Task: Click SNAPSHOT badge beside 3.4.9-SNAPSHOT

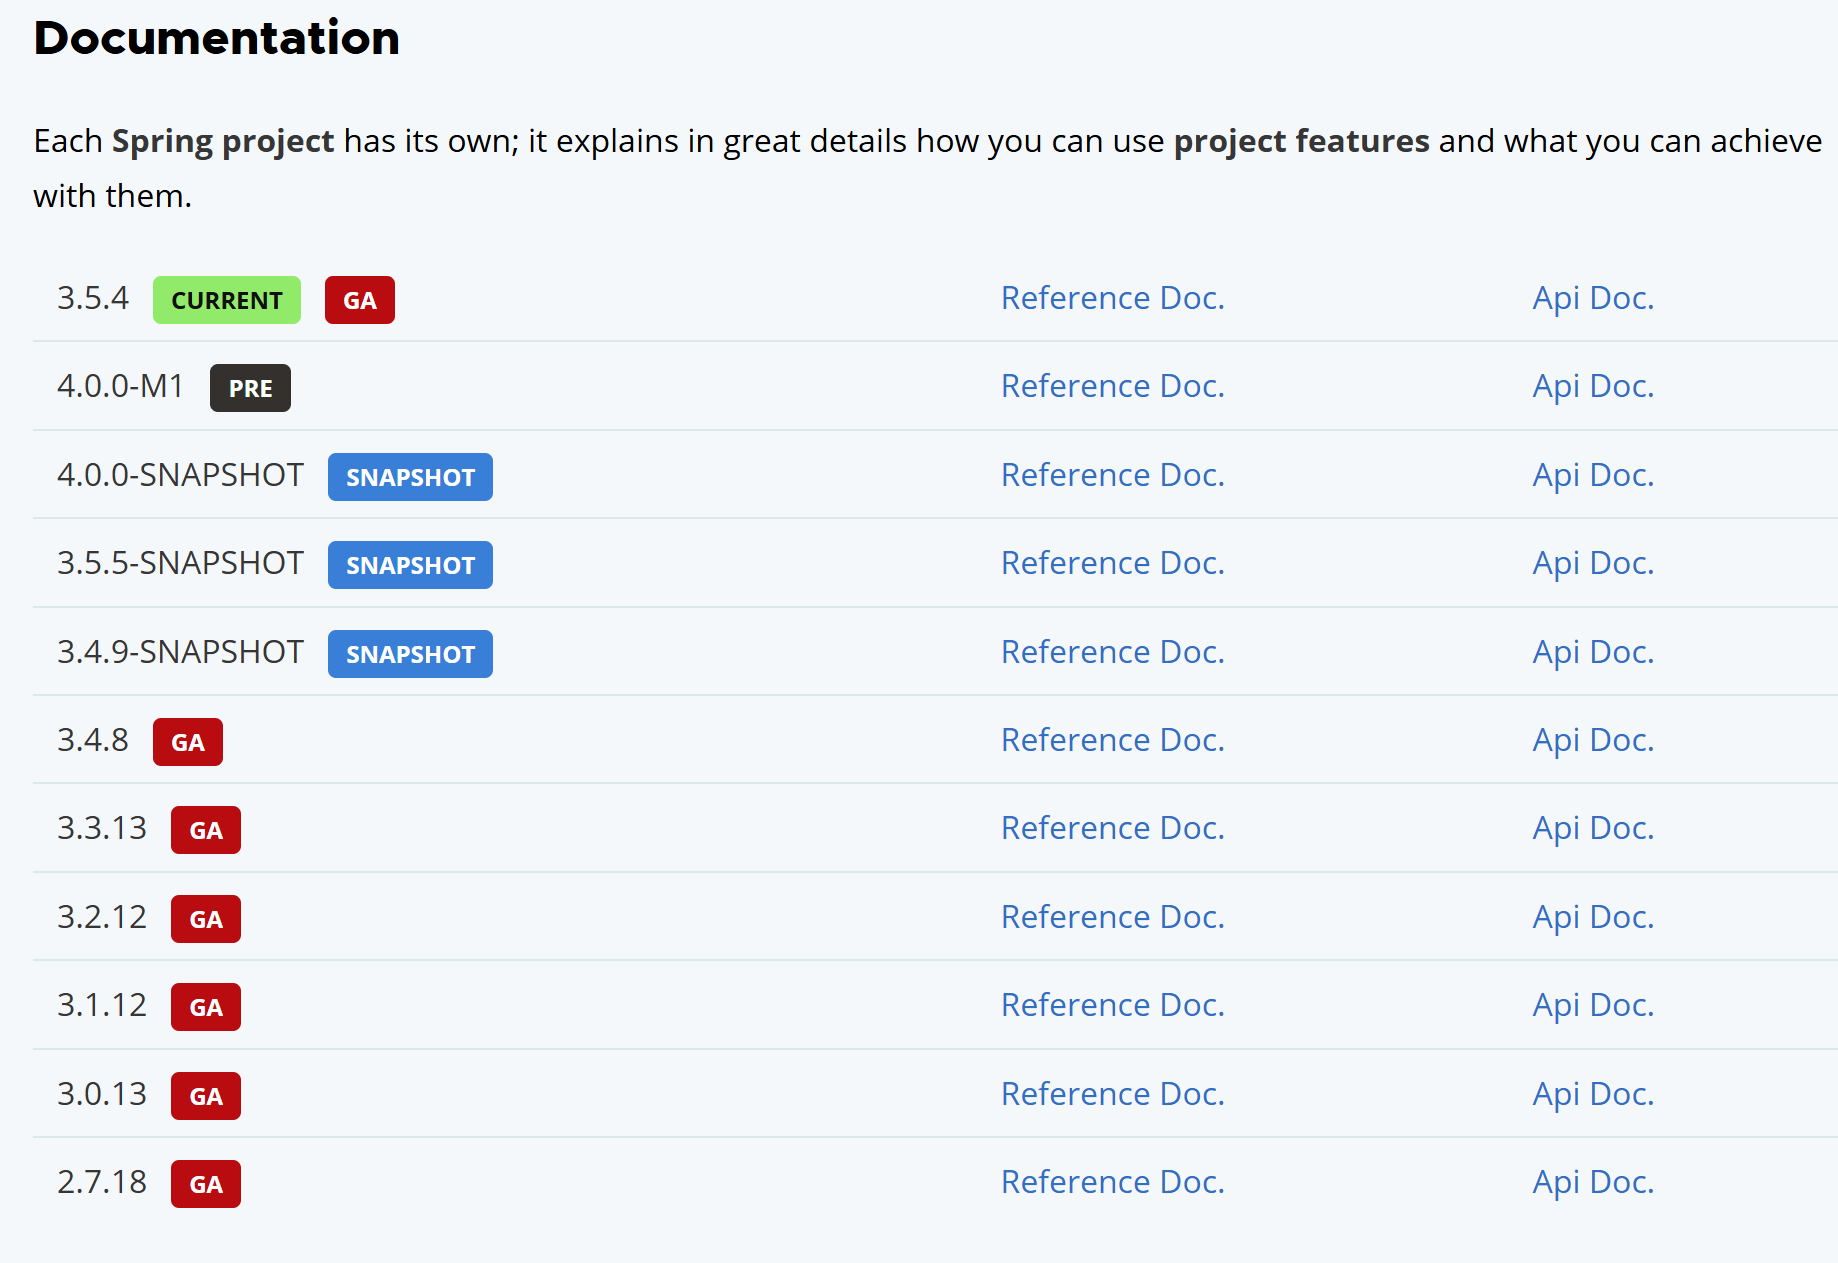Action: click(410, 654)
